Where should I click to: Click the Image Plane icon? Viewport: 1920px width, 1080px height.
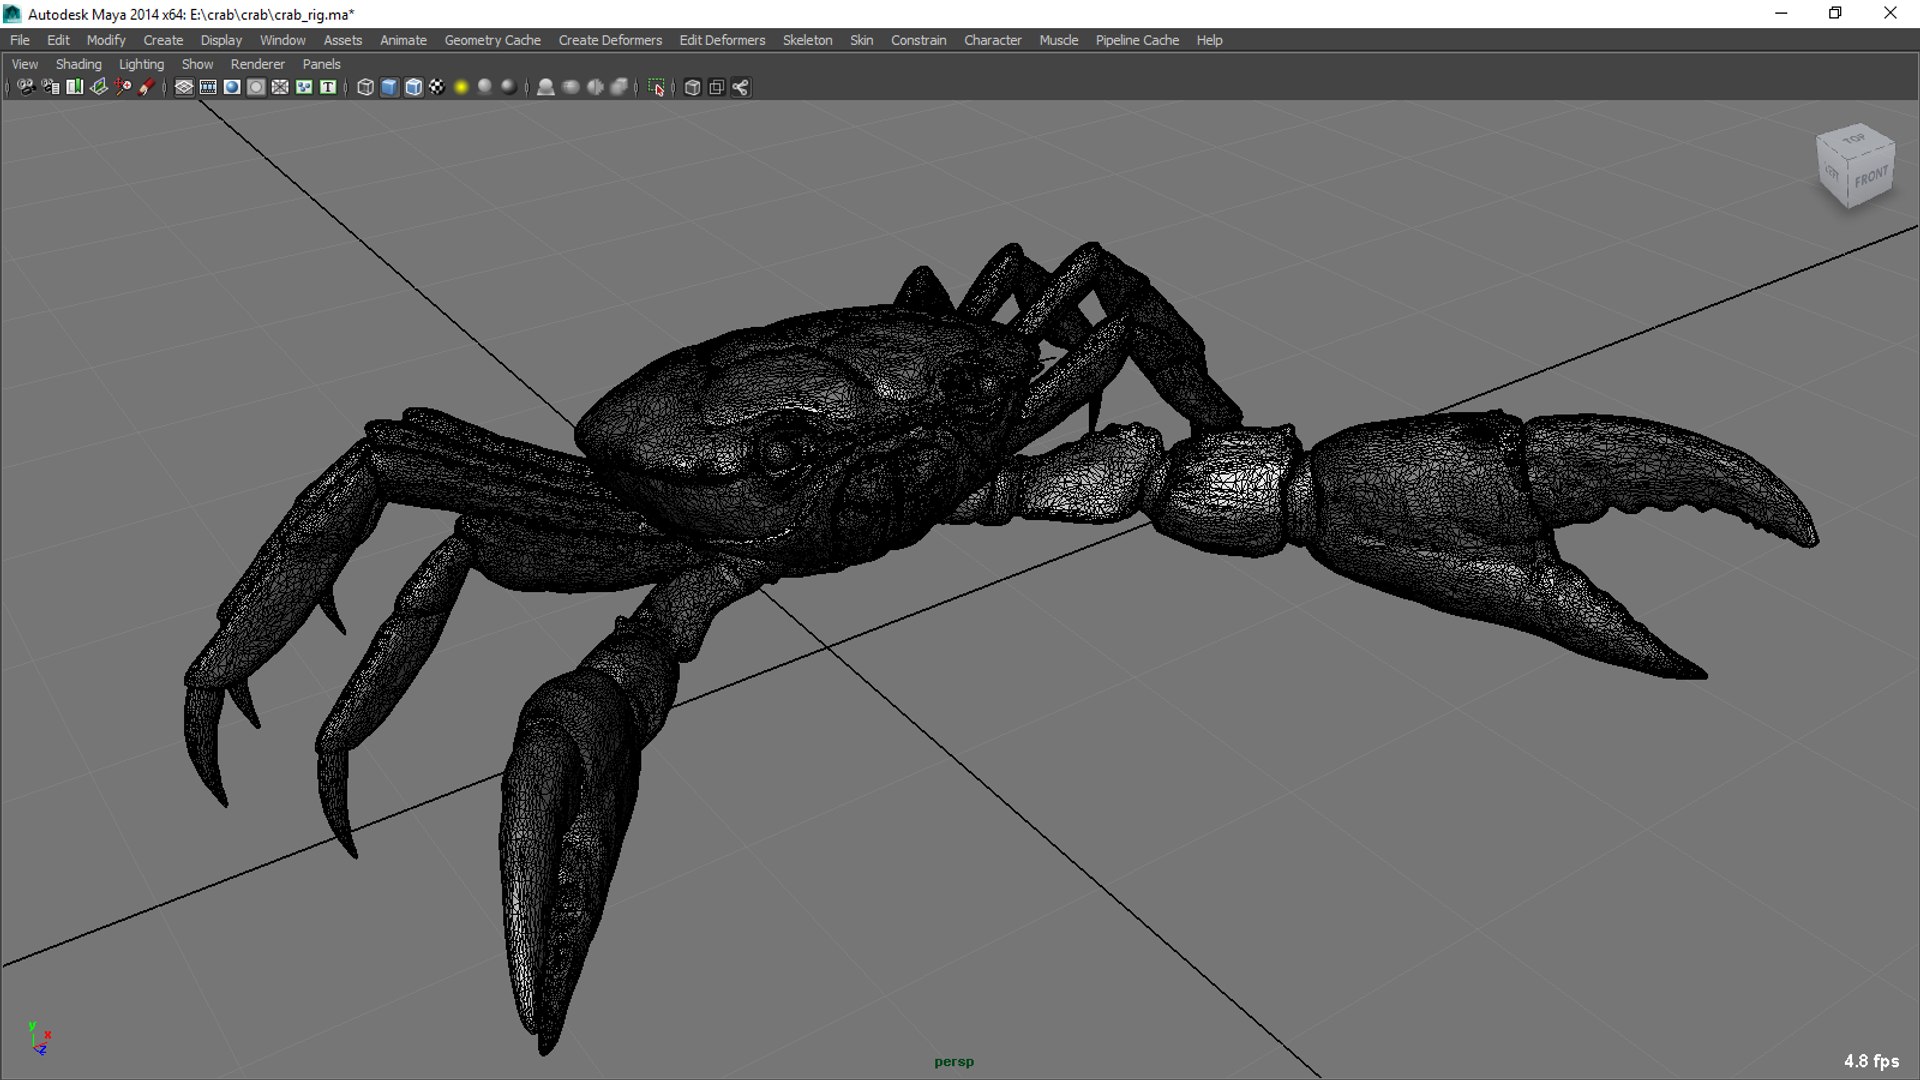[98, 87]
